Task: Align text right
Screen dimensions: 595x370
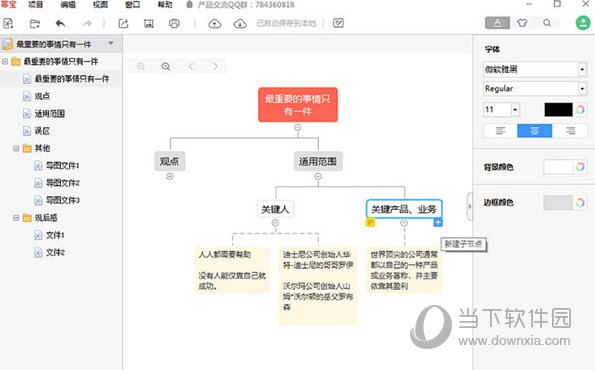Action: pos(570,131)
